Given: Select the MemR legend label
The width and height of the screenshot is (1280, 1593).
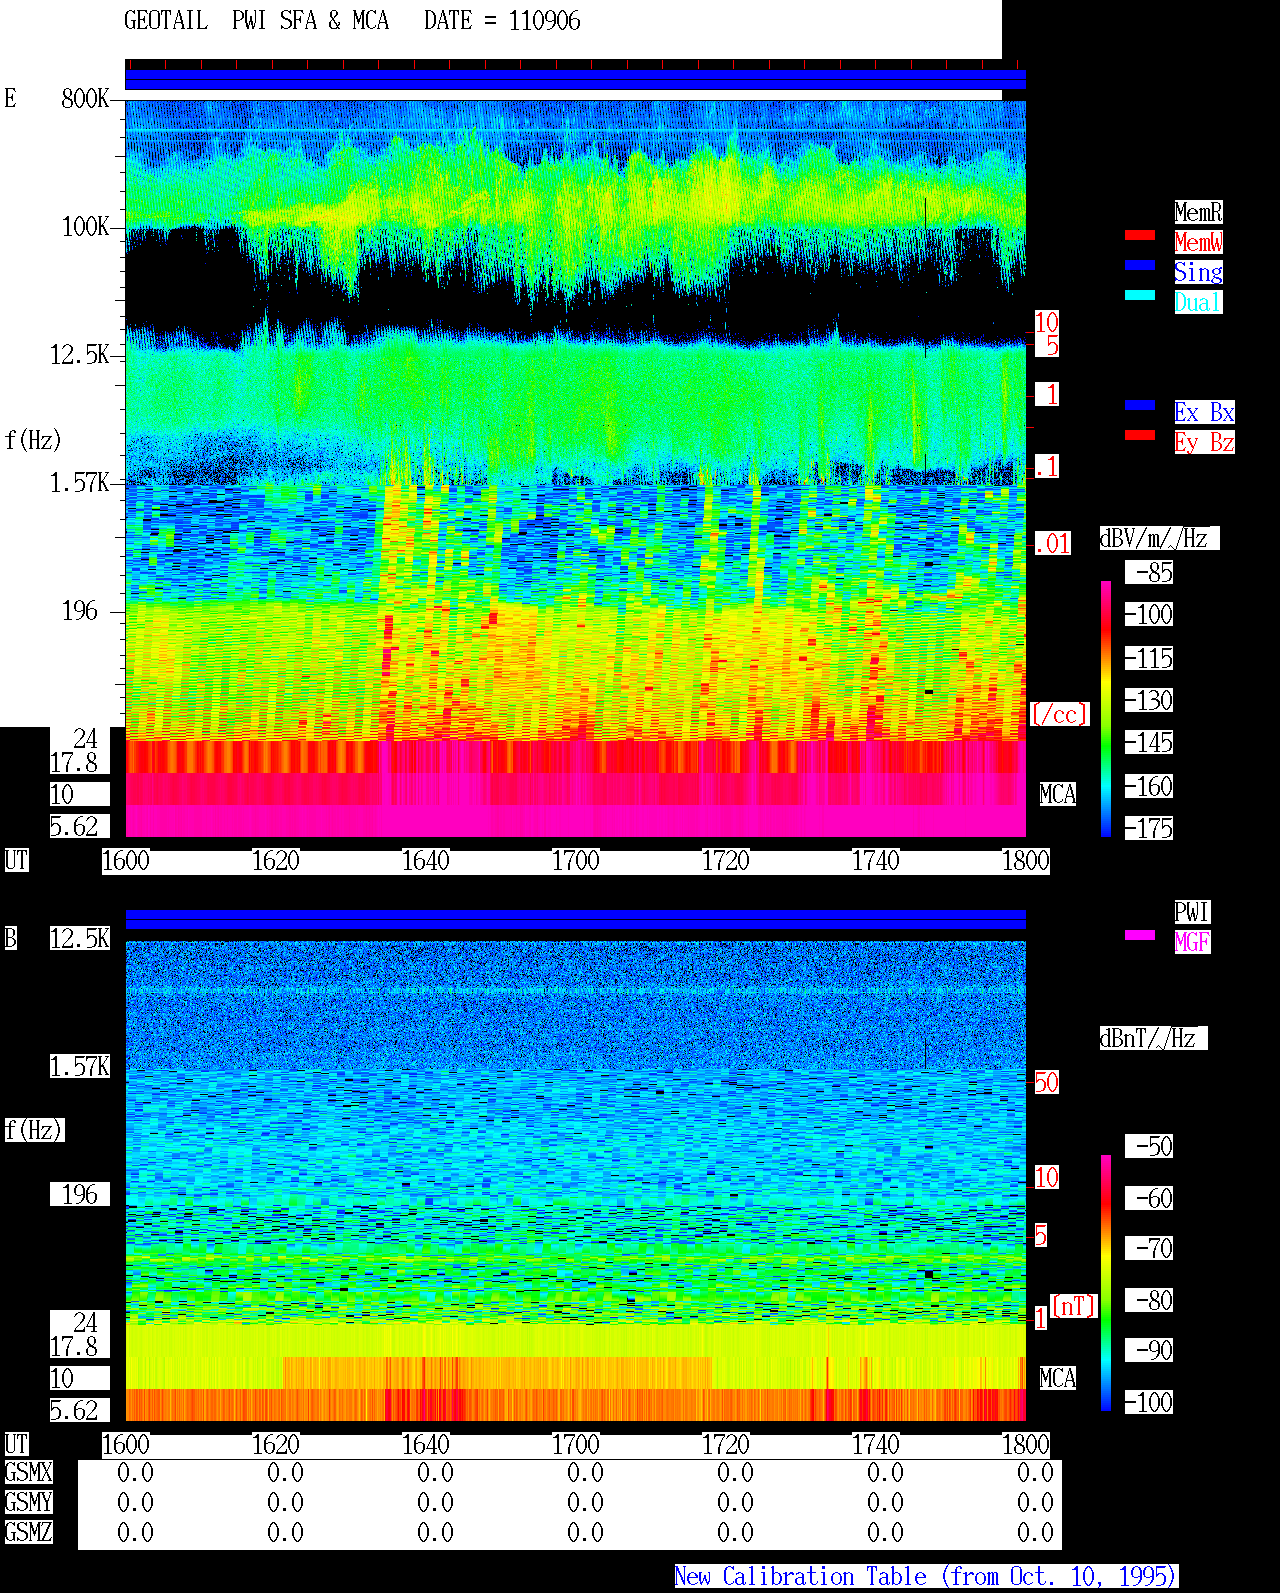Looking at the screenshot, I should coord(1198,212).
